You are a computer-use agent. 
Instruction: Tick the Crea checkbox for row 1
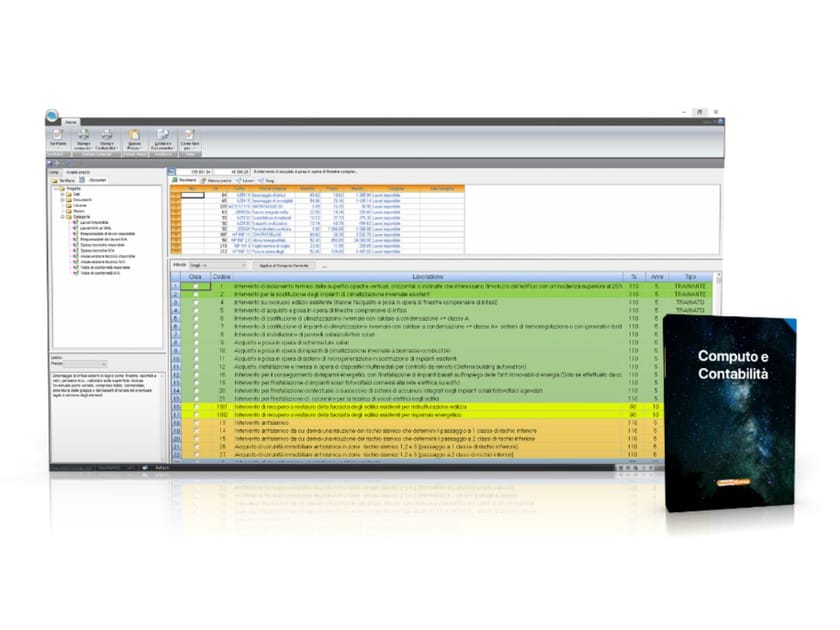[196, 286]
